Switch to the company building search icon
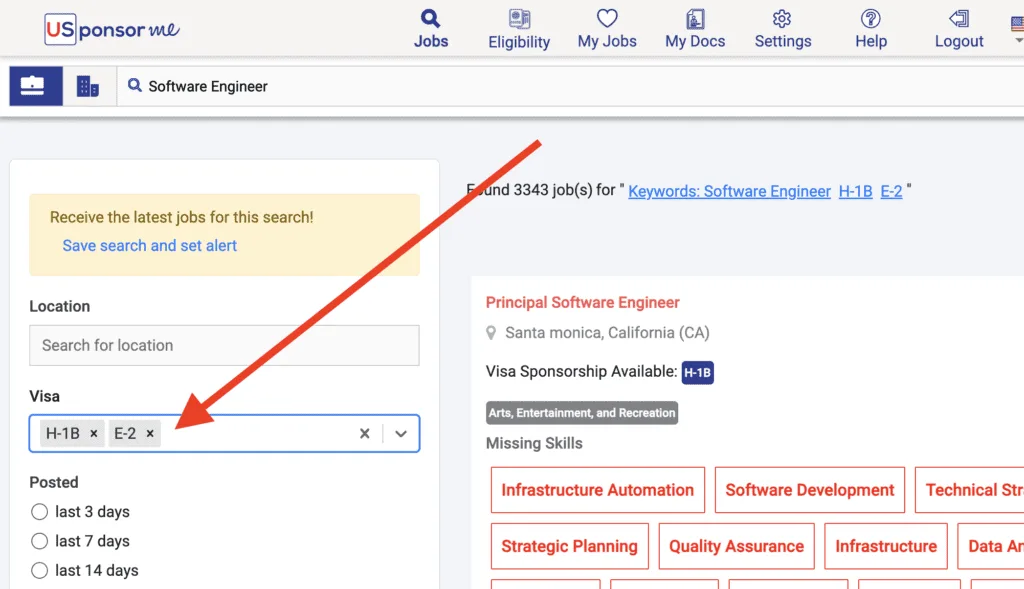Viewport: 1024px width, 589px height. point(88,86)
